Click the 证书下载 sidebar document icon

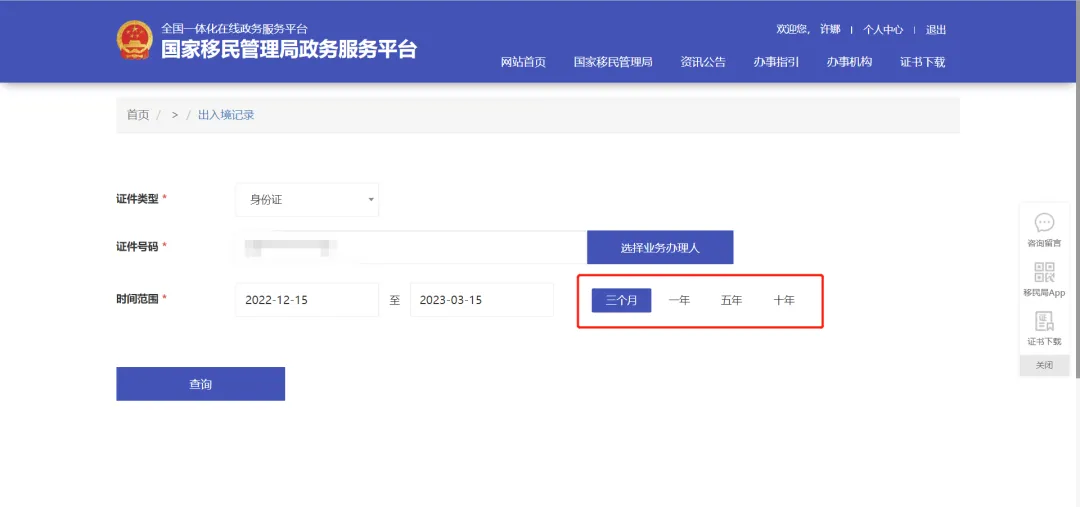pos(1044,322)
